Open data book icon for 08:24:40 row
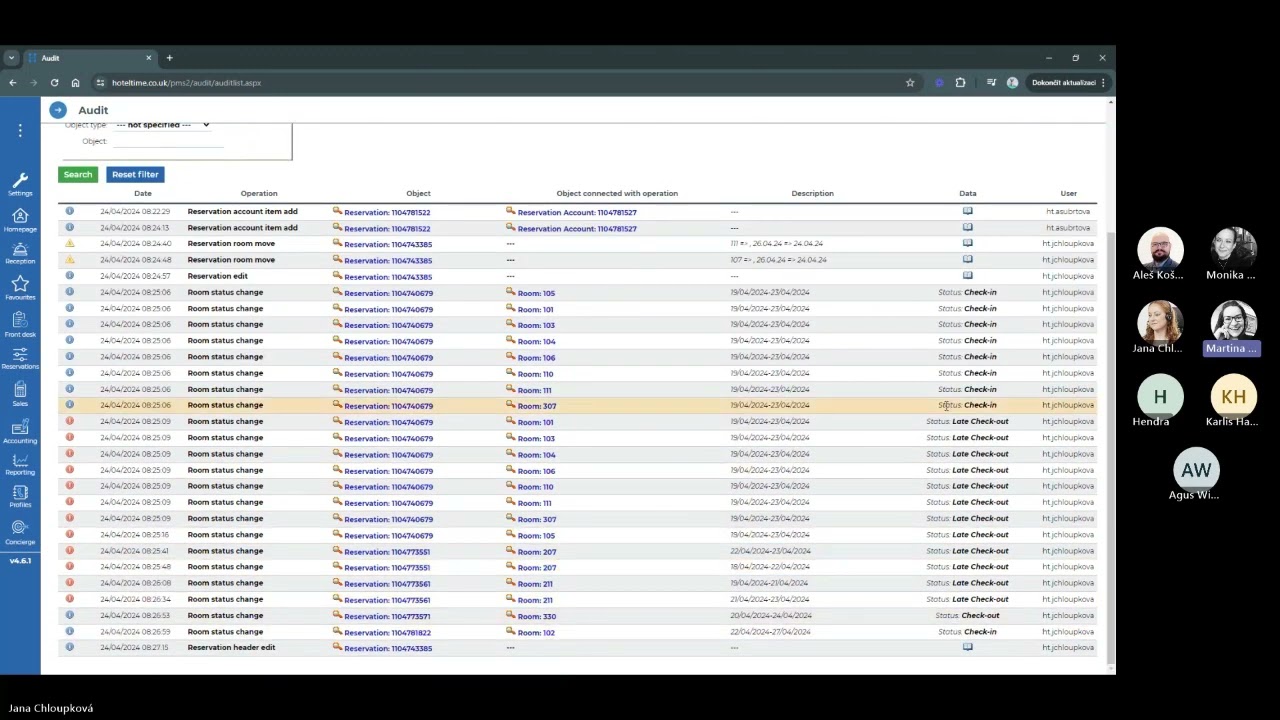1280x720 pixels. 967,243
